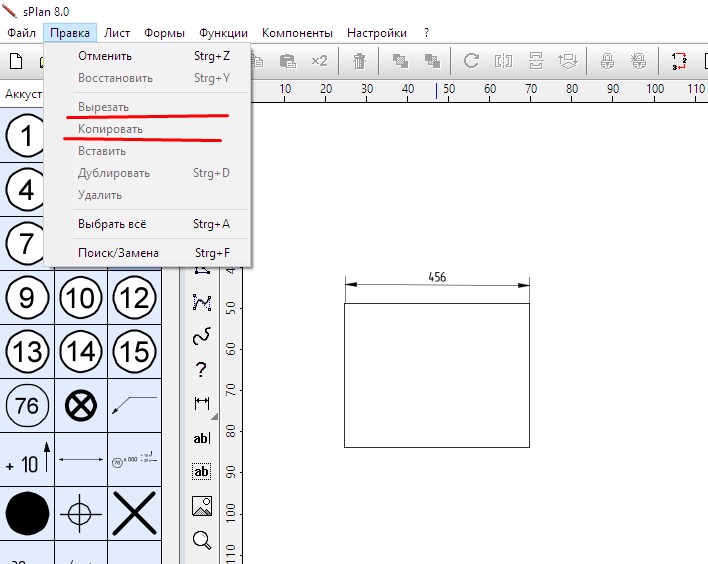The image size is (708, 564).
Task: Select the freehand curve tool
Action: tap(202, 336)
